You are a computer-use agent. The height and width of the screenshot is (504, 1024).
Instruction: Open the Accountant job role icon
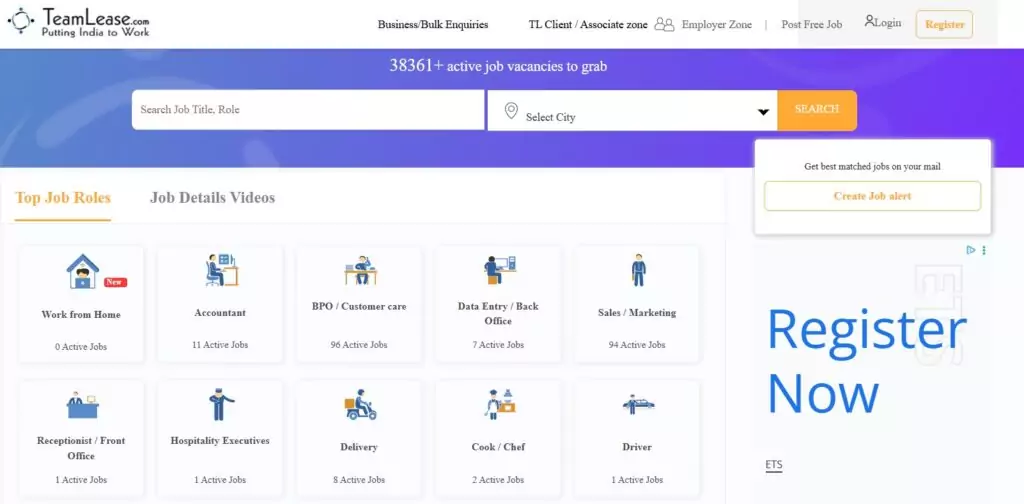(220, 270)
